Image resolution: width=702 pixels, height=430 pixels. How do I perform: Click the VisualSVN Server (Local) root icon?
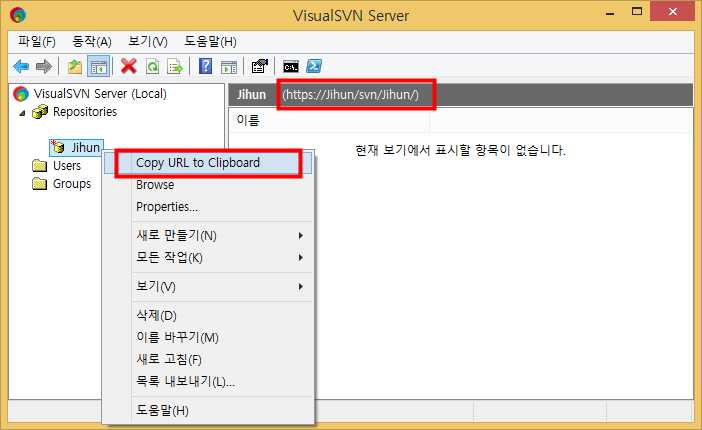click(x=21, y=94)
